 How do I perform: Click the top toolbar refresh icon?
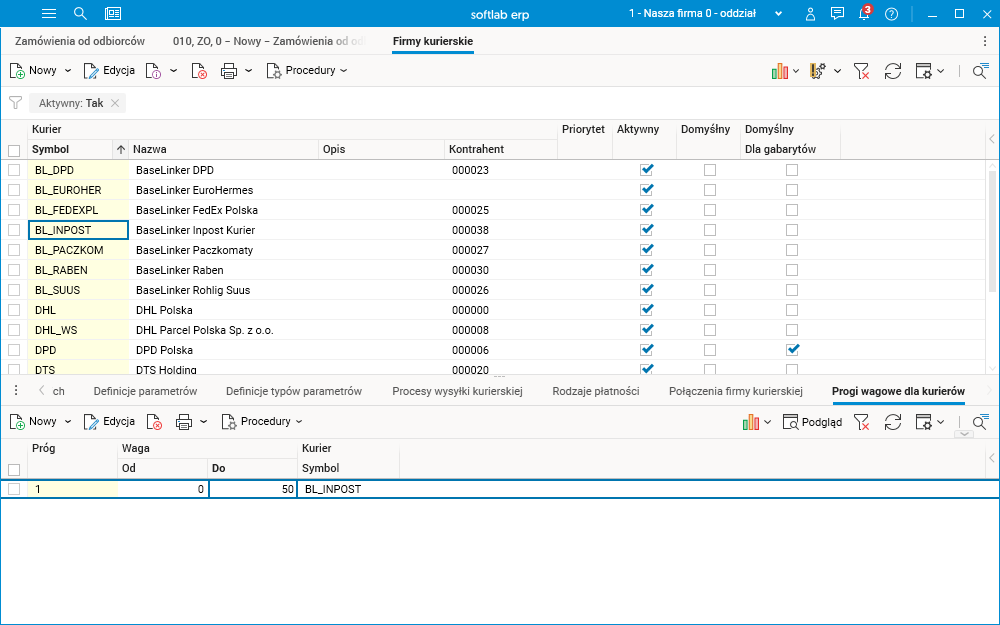pos(893,71)
